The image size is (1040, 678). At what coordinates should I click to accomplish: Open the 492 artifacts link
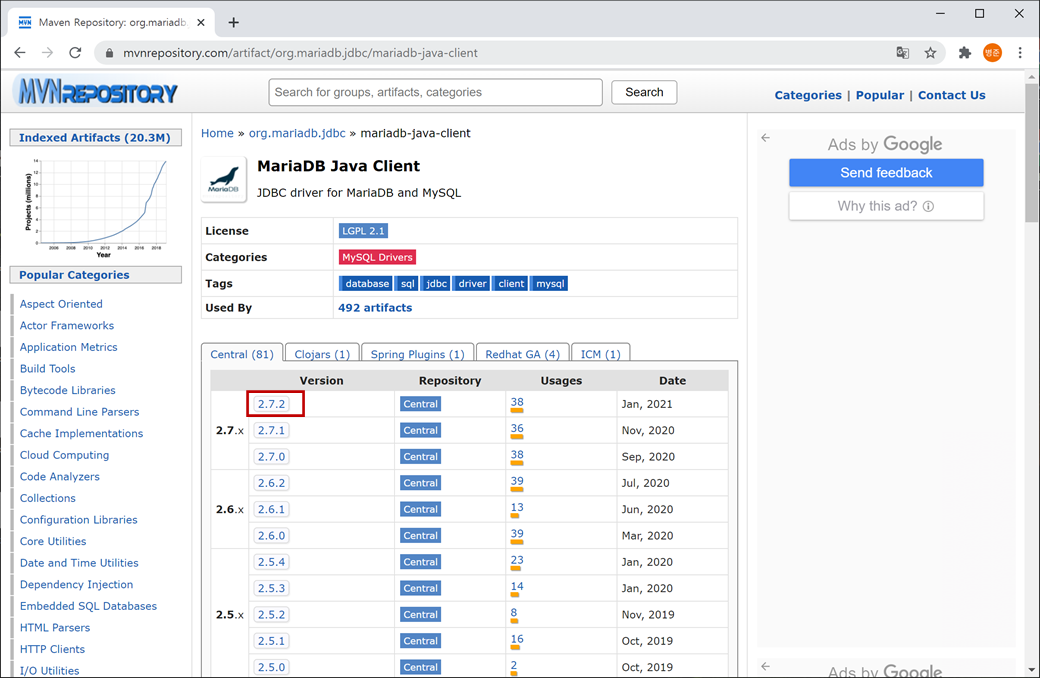coord(375,308)
